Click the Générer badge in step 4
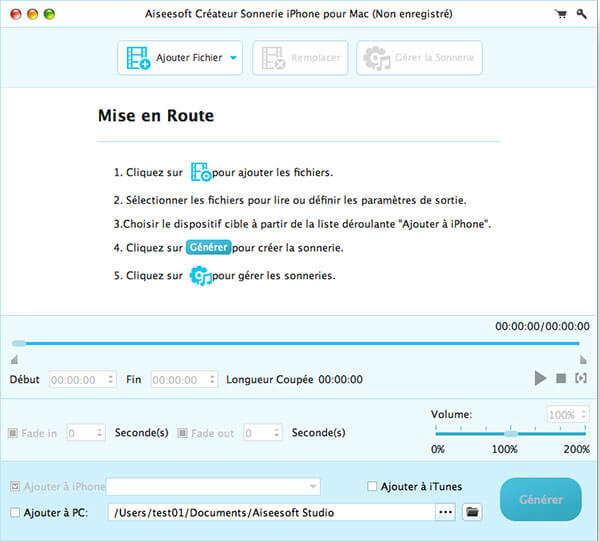This screenshot has height=541, width=600. (x=209, y=247)
